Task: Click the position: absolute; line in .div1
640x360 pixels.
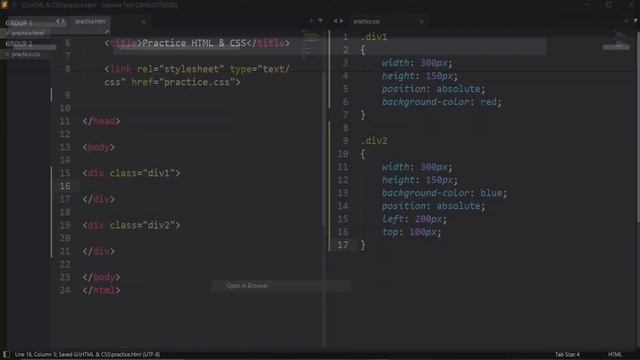Action: (433, 89)
